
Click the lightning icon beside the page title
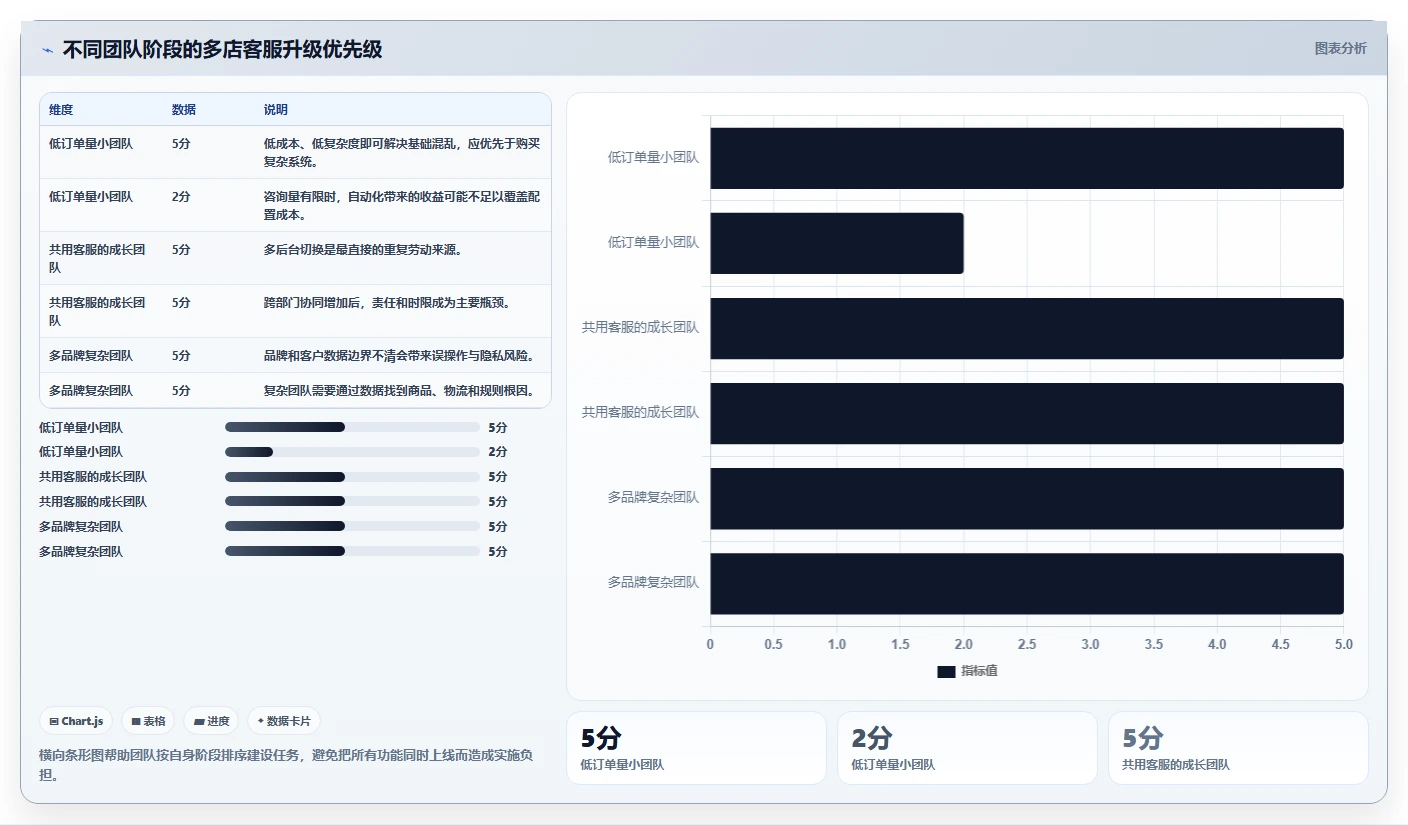click(x=47, y=50)
